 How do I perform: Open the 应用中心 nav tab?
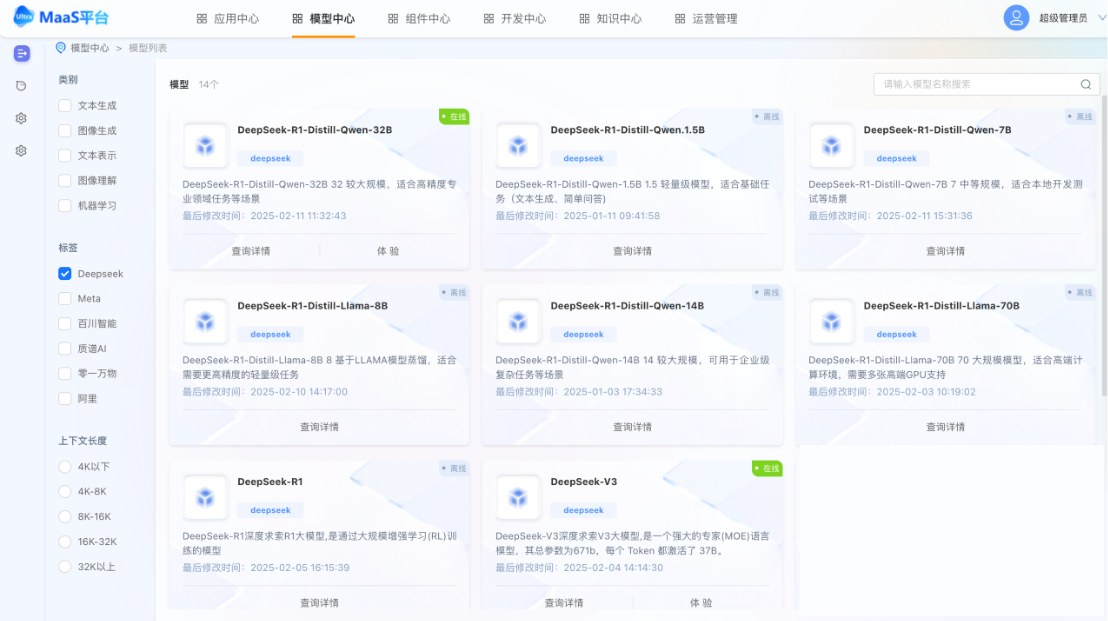[228, 19]
